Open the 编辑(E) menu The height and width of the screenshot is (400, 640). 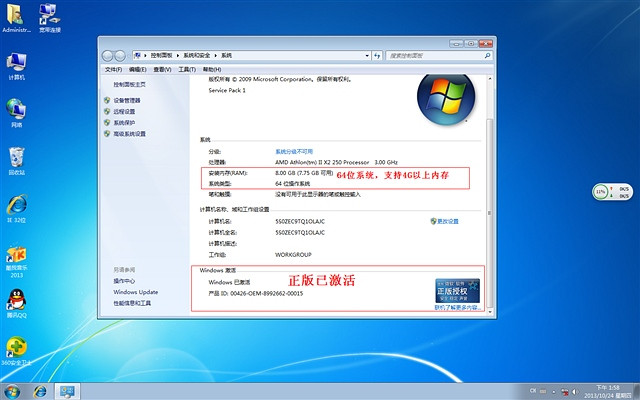[x=138, y=69]
